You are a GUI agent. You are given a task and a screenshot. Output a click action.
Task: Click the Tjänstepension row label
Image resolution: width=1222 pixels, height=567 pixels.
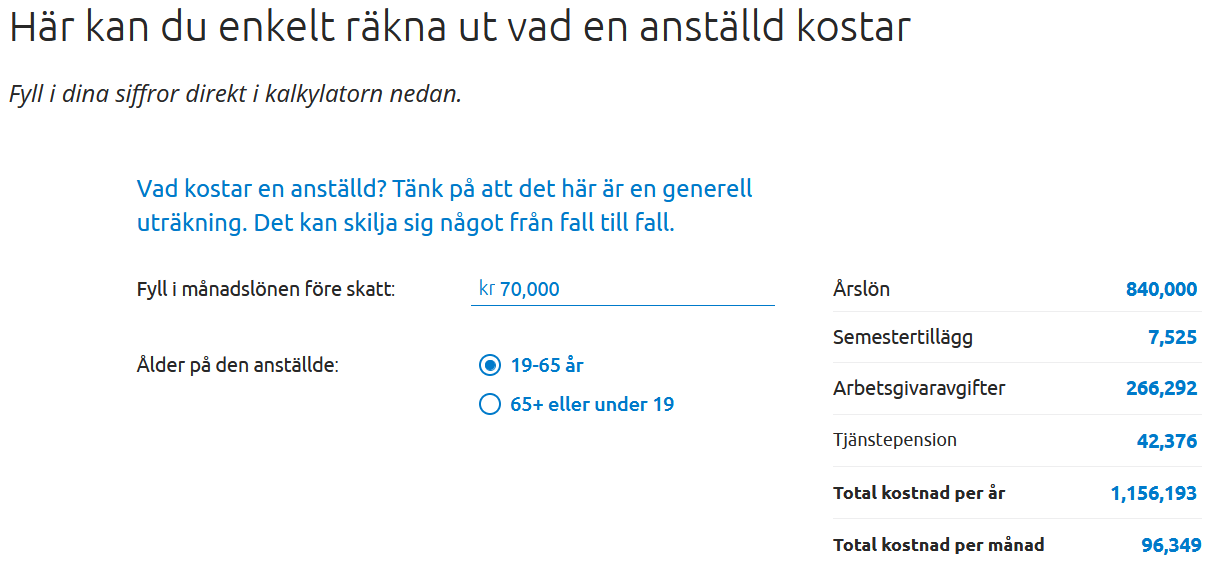894,440
